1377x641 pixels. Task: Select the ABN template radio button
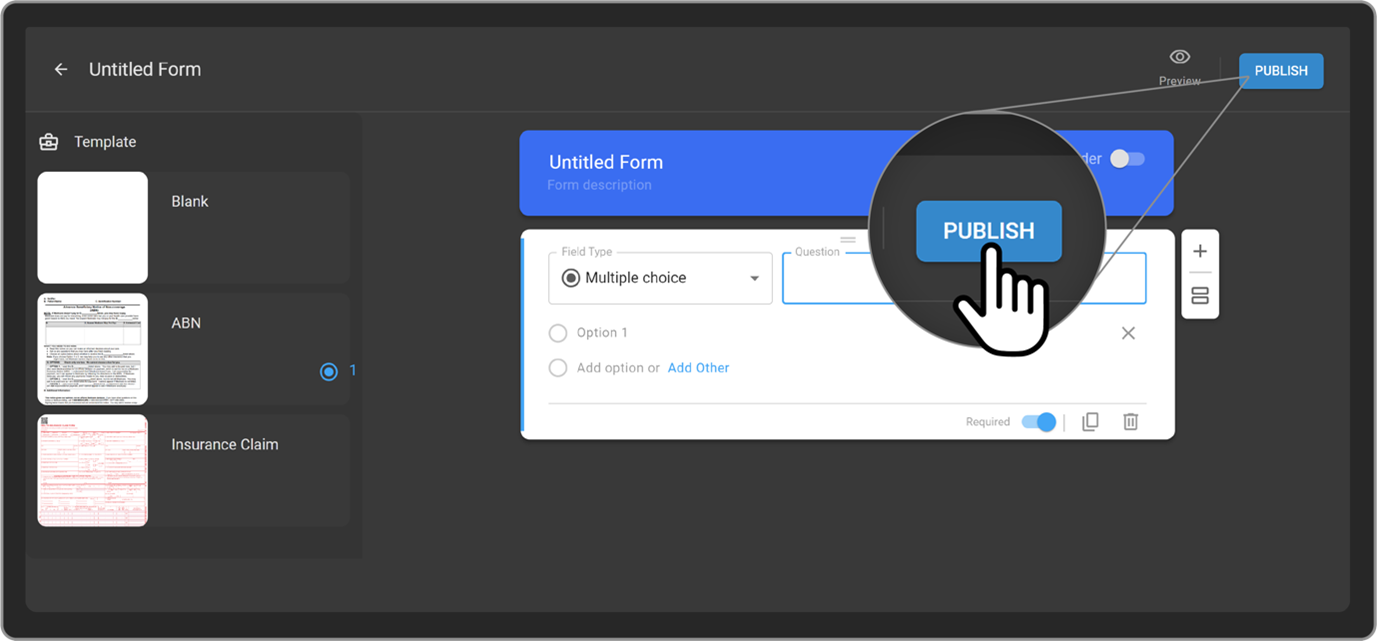pos(329,371)
